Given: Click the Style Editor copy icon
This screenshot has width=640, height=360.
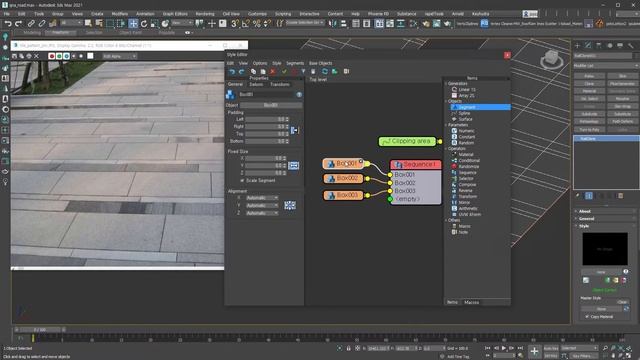Looking at the screenshot, I should coord(253,71).
